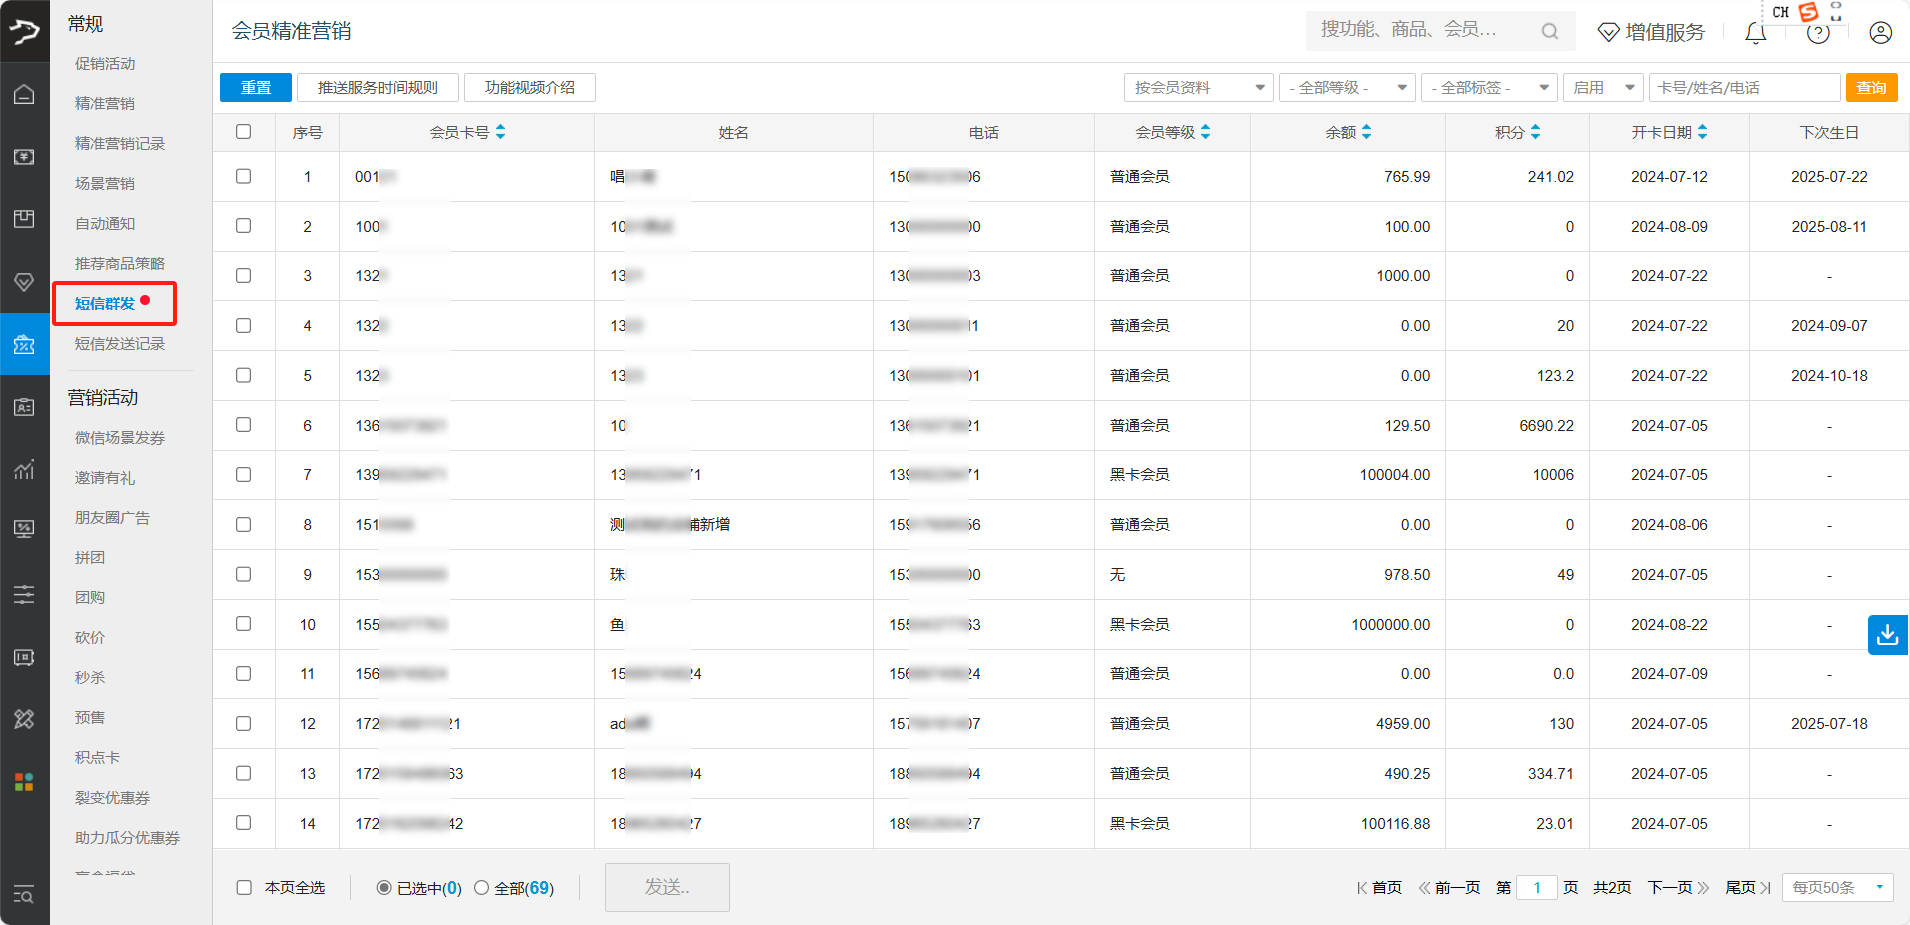1910x925 pixels.
Task: Click the 卡号/姓名/电话 search field
Action: pos(1744,88)
